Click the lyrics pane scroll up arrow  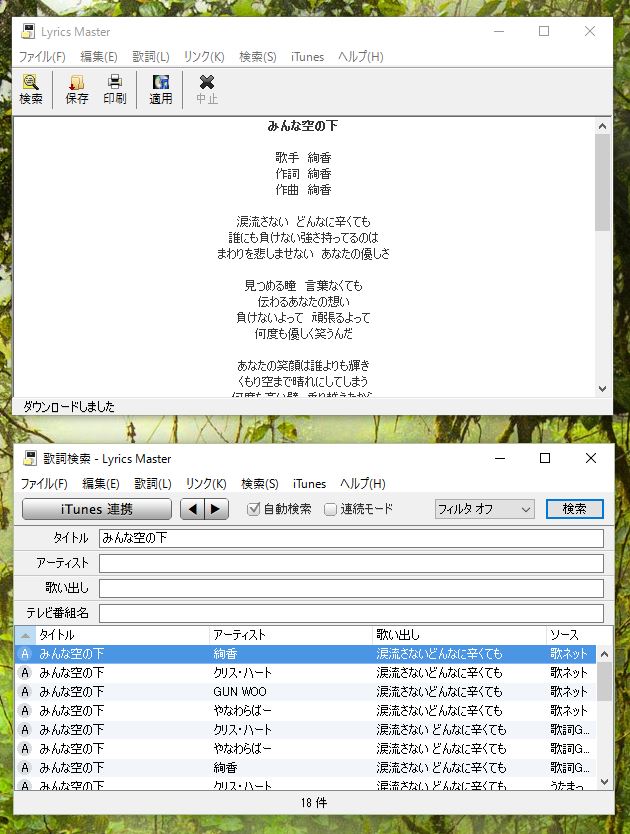[x=602, y=127]
